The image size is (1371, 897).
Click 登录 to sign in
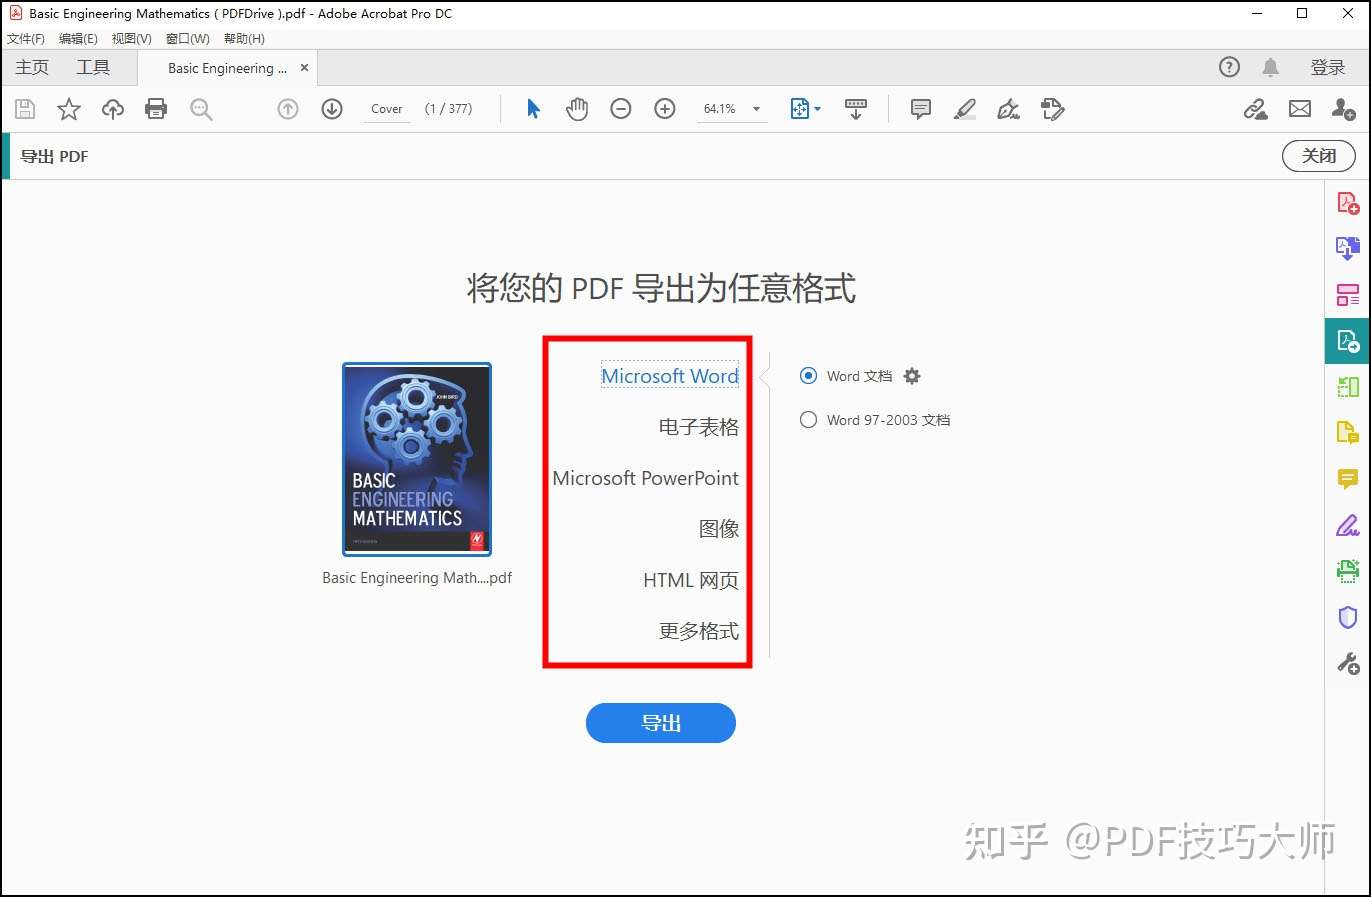tap(1328, 67)
